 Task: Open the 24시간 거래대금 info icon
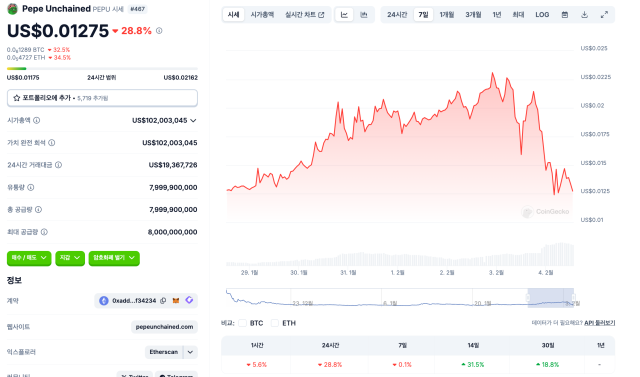[x=58, y=165]
